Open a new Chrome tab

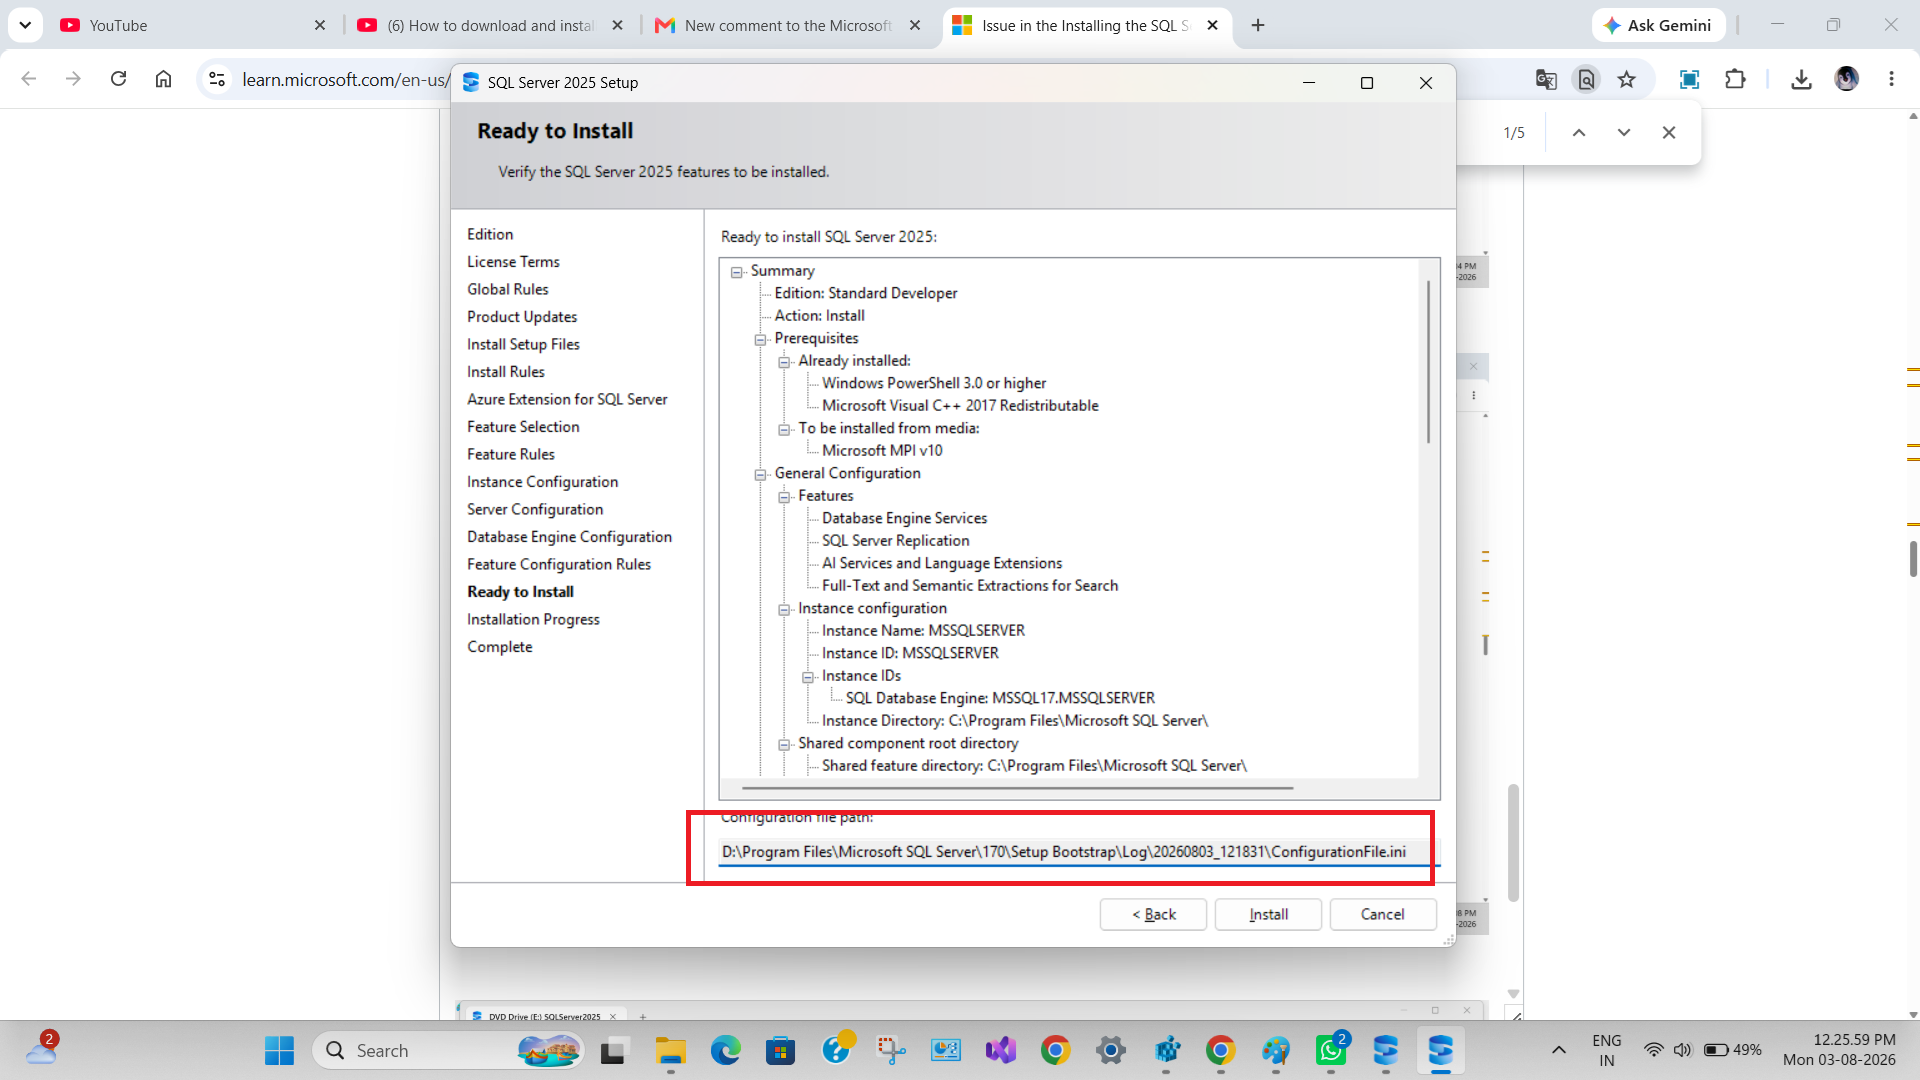1258,25
